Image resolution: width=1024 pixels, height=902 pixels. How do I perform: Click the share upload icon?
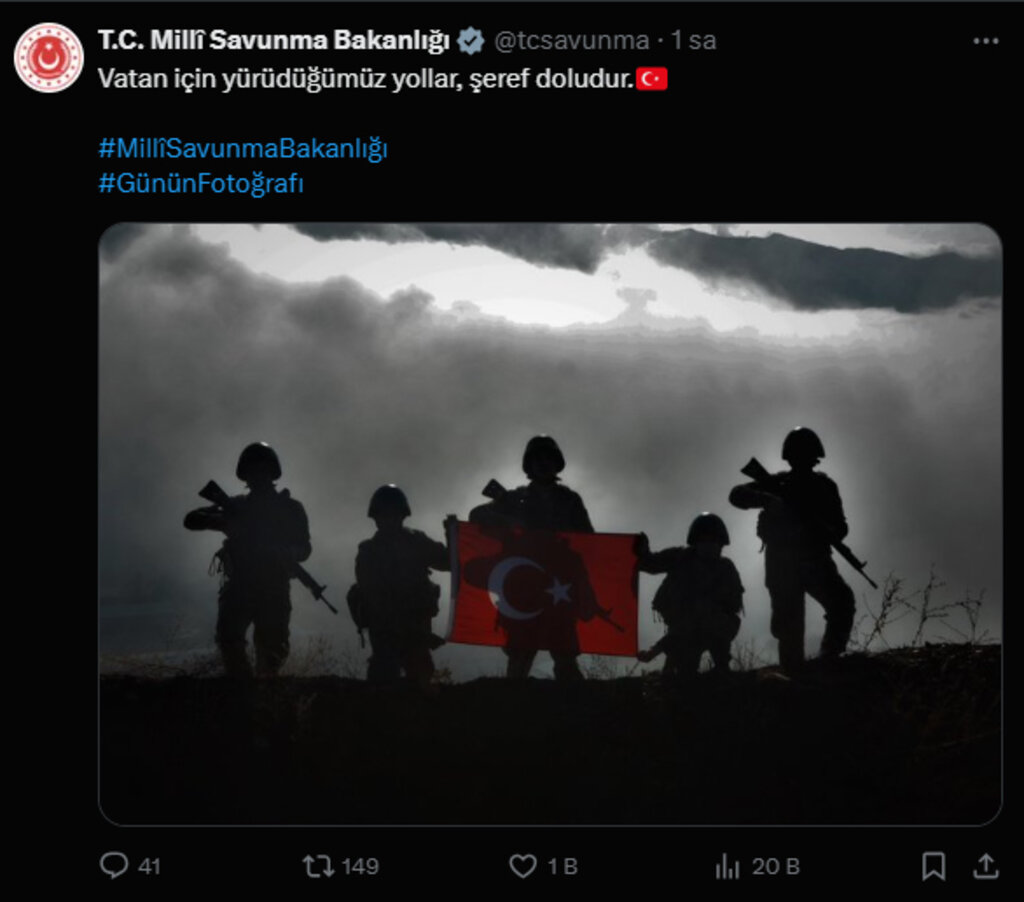coord(986,866)
